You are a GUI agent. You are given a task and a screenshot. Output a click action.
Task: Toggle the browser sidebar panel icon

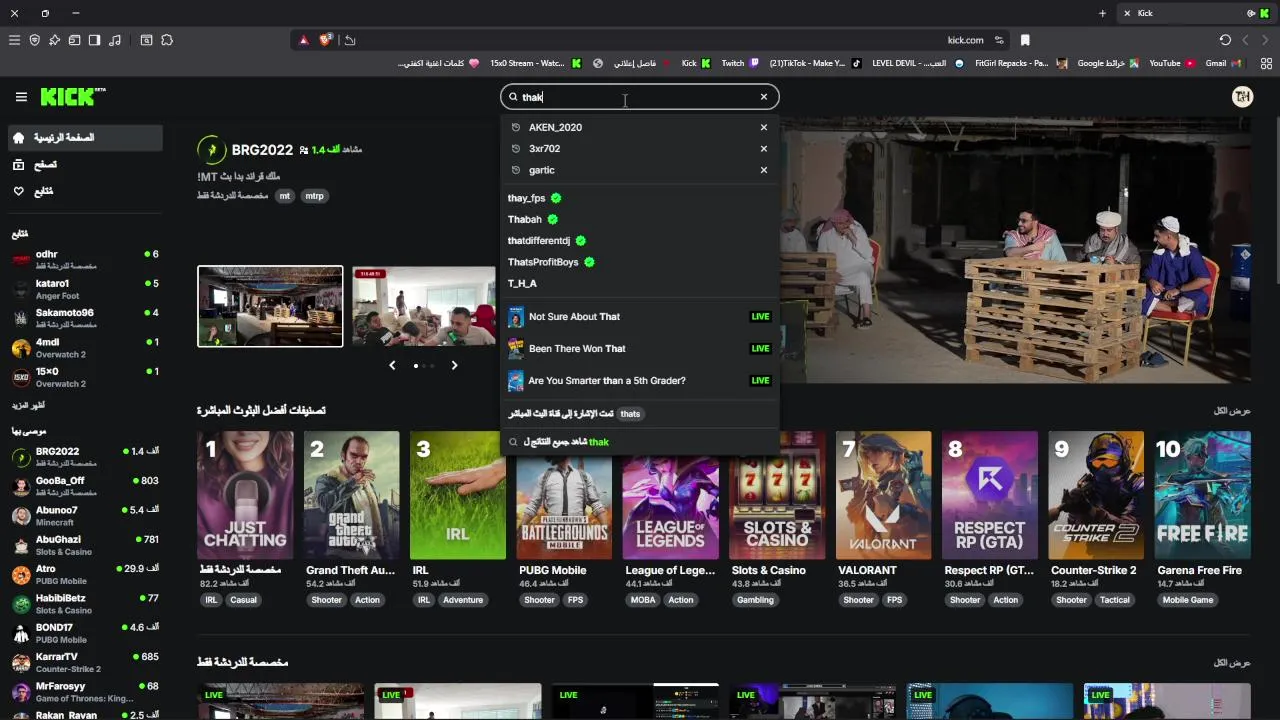click(x=94, y=40)
